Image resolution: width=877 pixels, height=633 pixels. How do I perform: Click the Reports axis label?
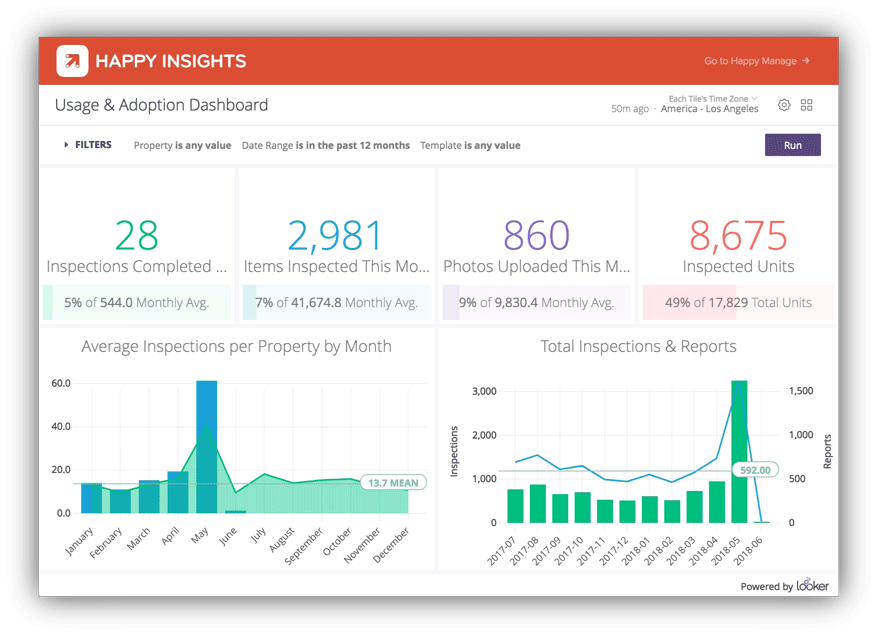(x=827, y=451)
